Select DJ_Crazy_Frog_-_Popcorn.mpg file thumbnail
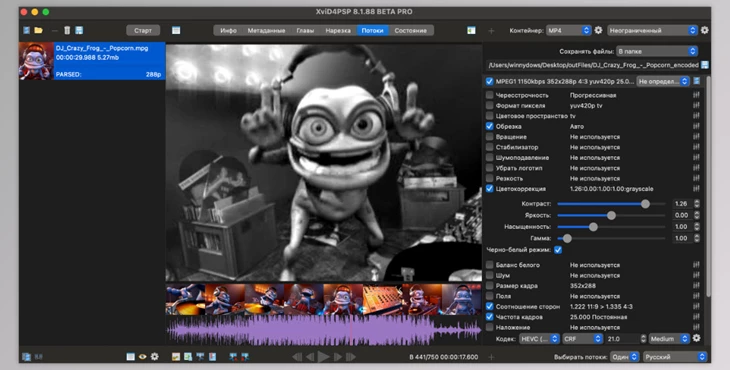Screen dimensions: 730x370 [x=36, y=61]
